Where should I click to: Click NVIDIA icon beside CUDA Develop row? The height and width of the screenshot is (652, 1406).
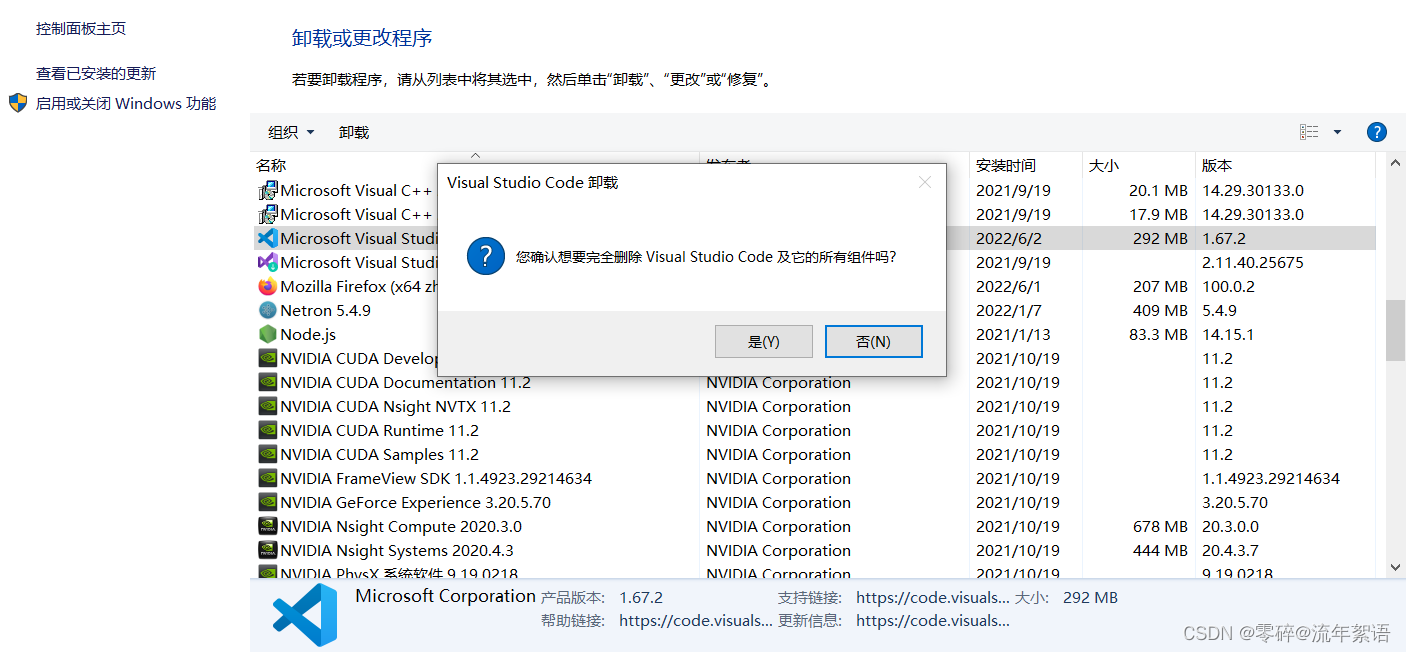pyautogui.click(x=267, y=358)
